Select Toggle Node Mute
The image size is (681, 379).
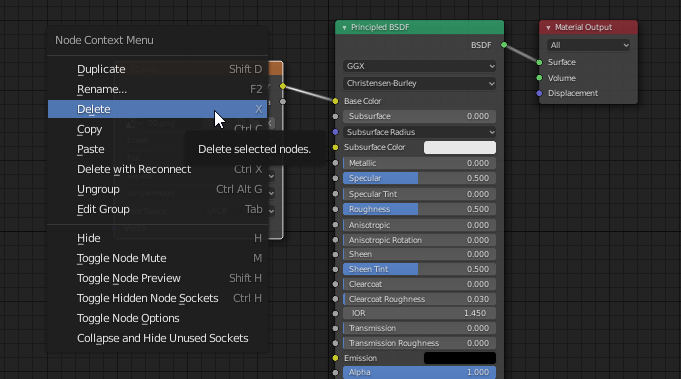click(157, 258)
